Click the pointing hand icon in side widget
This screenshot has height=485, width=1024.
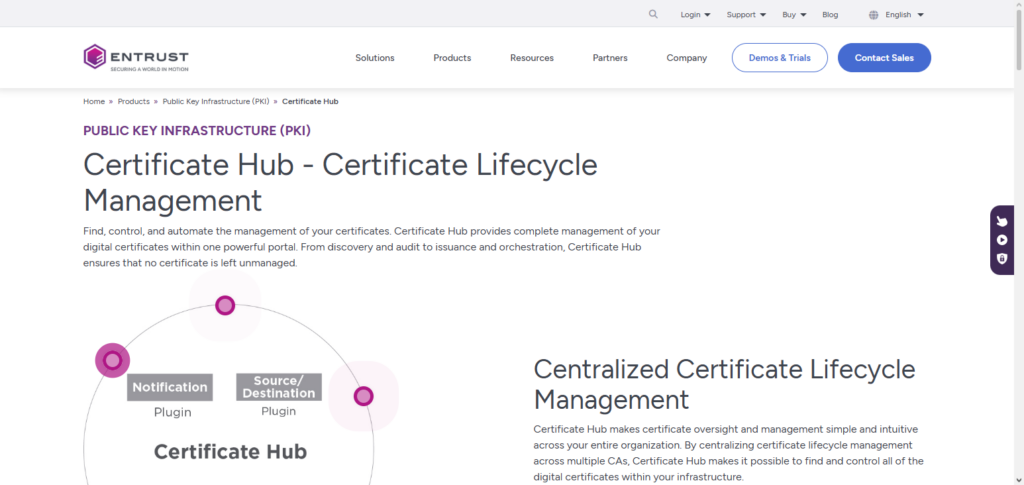1002,222
